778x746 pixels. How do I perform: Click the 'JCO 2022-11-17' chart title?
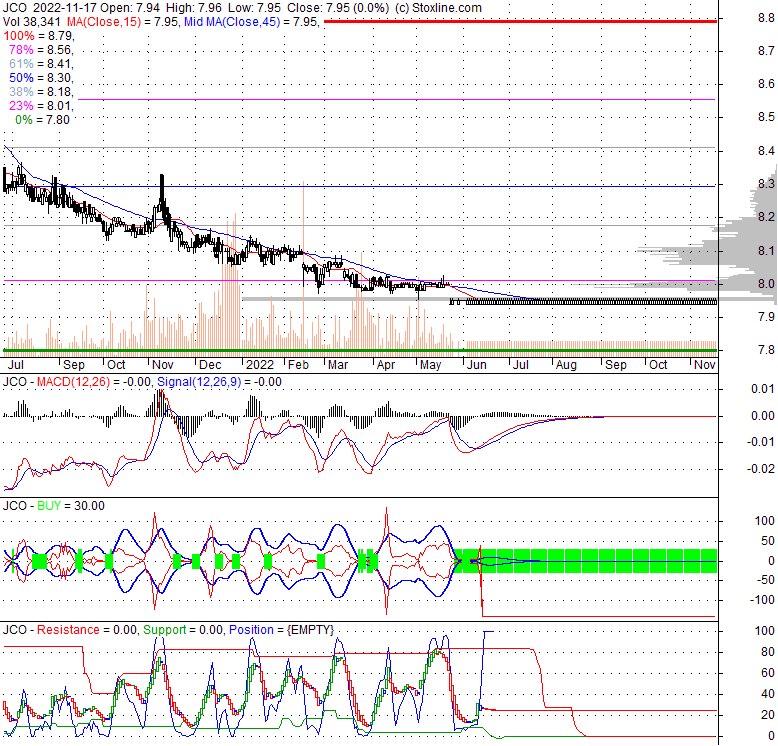(x=50, y=8)
